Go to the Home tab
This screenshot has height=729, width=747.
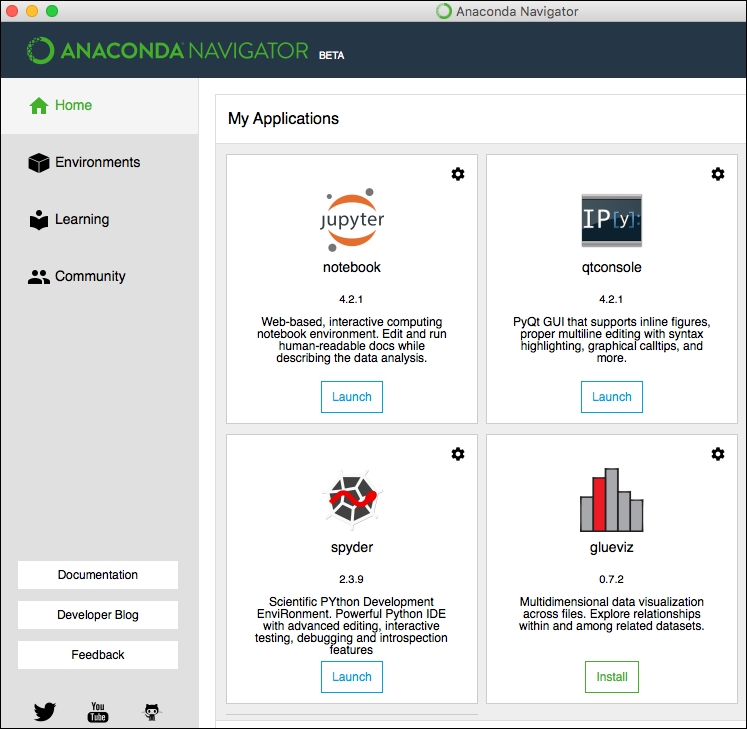[x=100, y=106]
